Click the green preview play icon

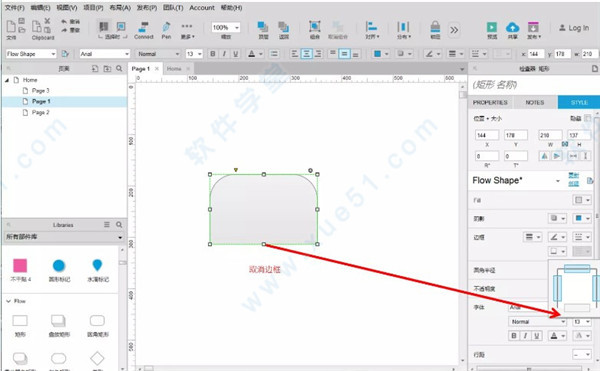(x=492, y=28)
